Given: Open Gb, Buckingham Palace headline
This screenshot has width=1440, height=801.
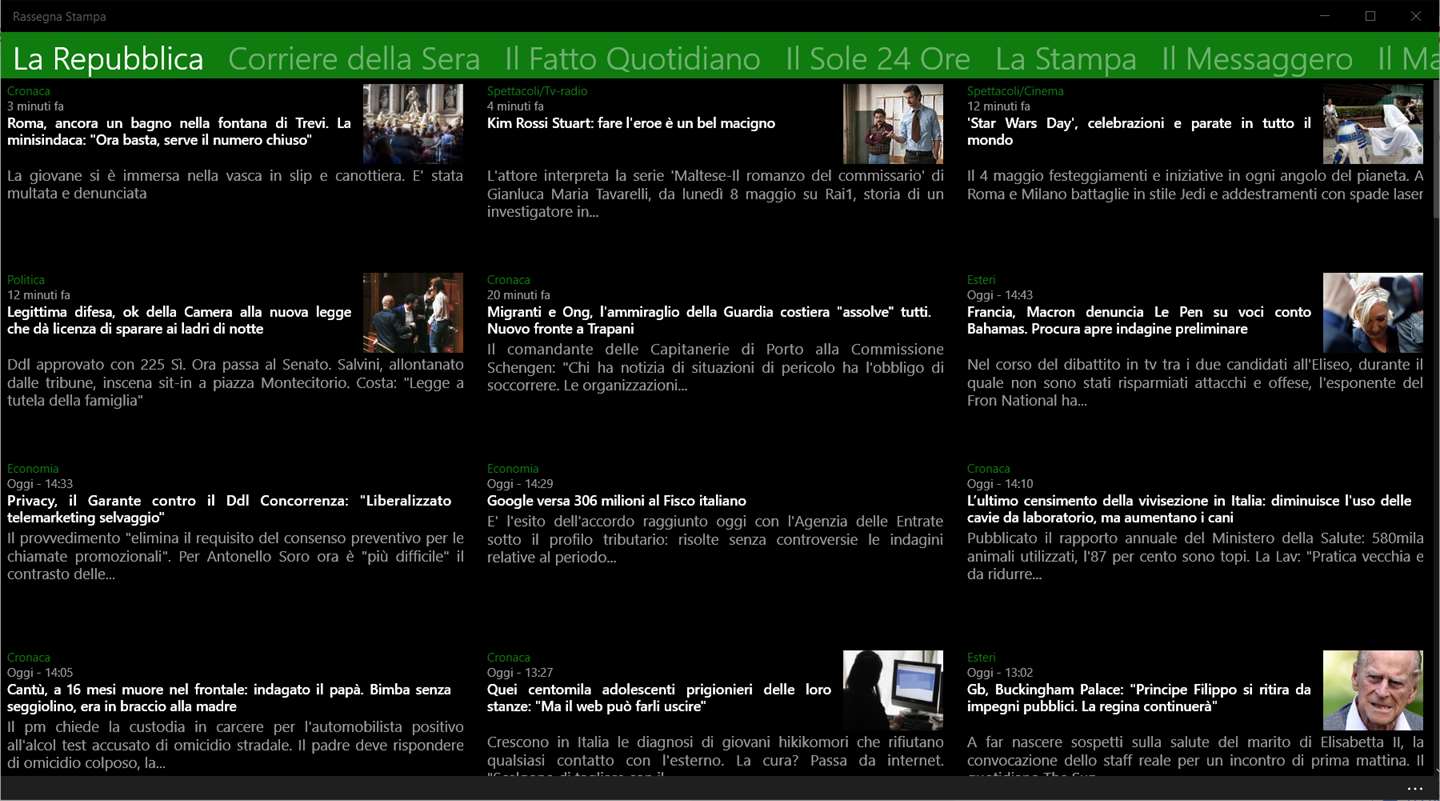Looking at the screenshot, I should tap(1139, 698).
